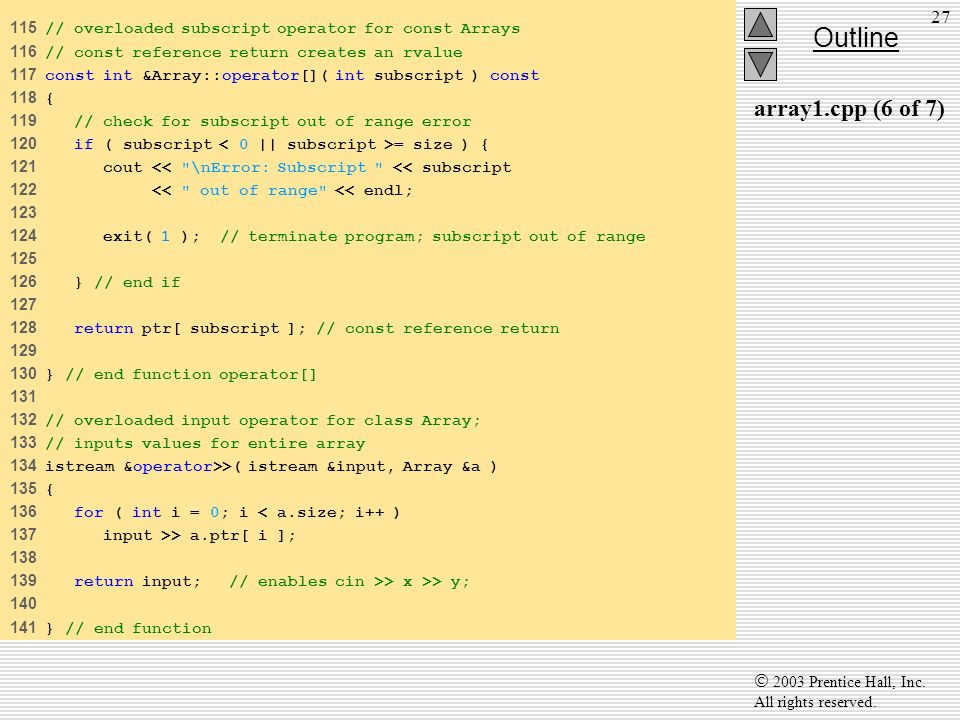Select input >> a.ptr[ i ] statement
The height and width of the screenshot is (720, 960).
(200, 535)
